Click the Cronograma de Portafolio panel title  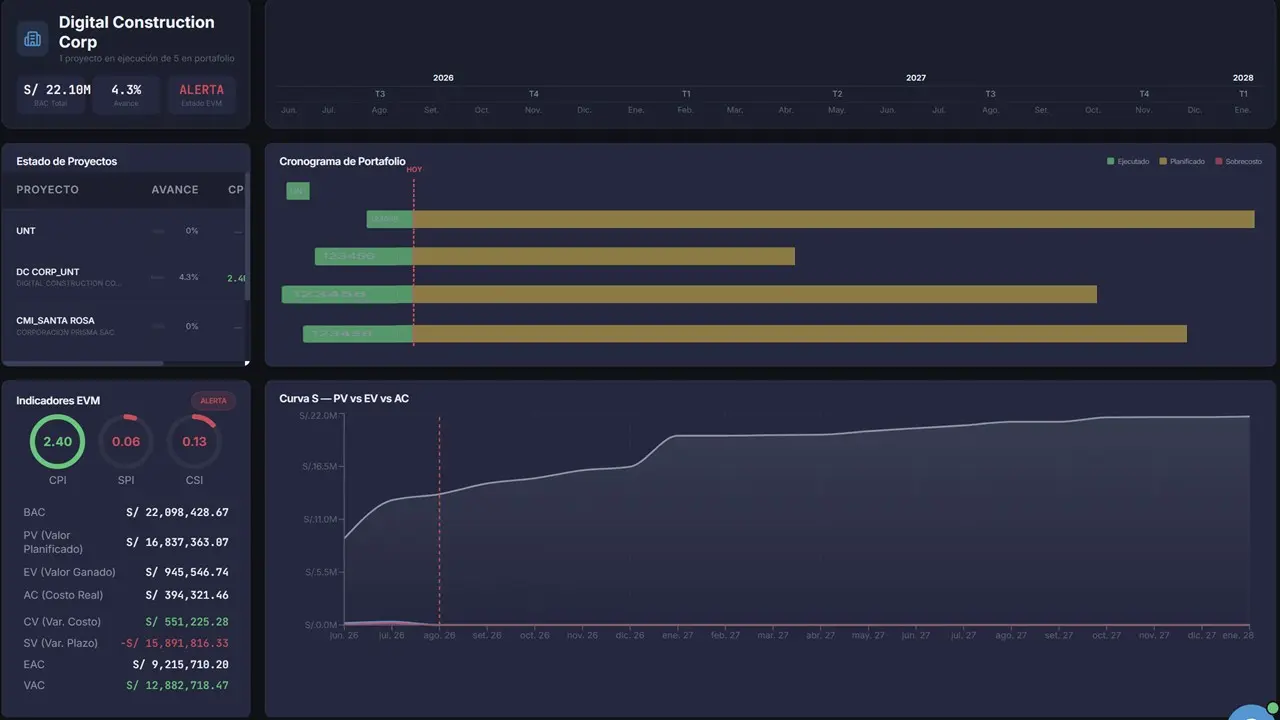click(342, 161)
